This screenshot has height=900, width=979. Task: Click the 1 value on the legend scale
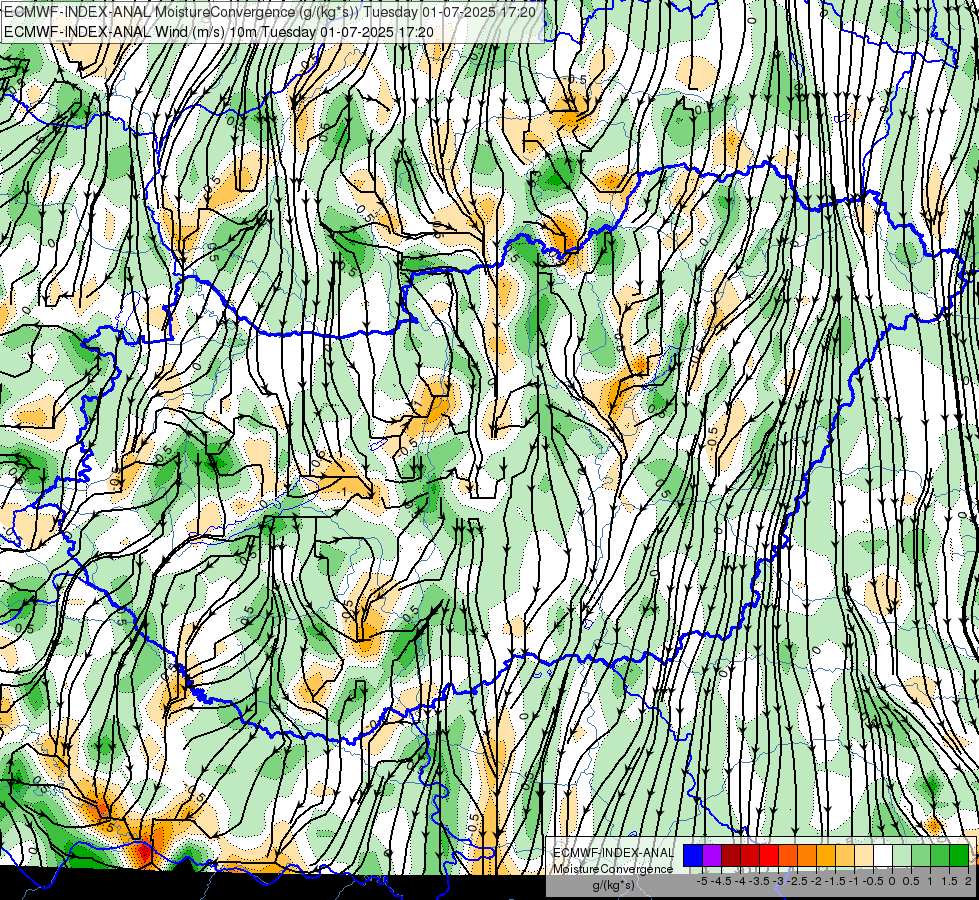(x=930, y=881)
